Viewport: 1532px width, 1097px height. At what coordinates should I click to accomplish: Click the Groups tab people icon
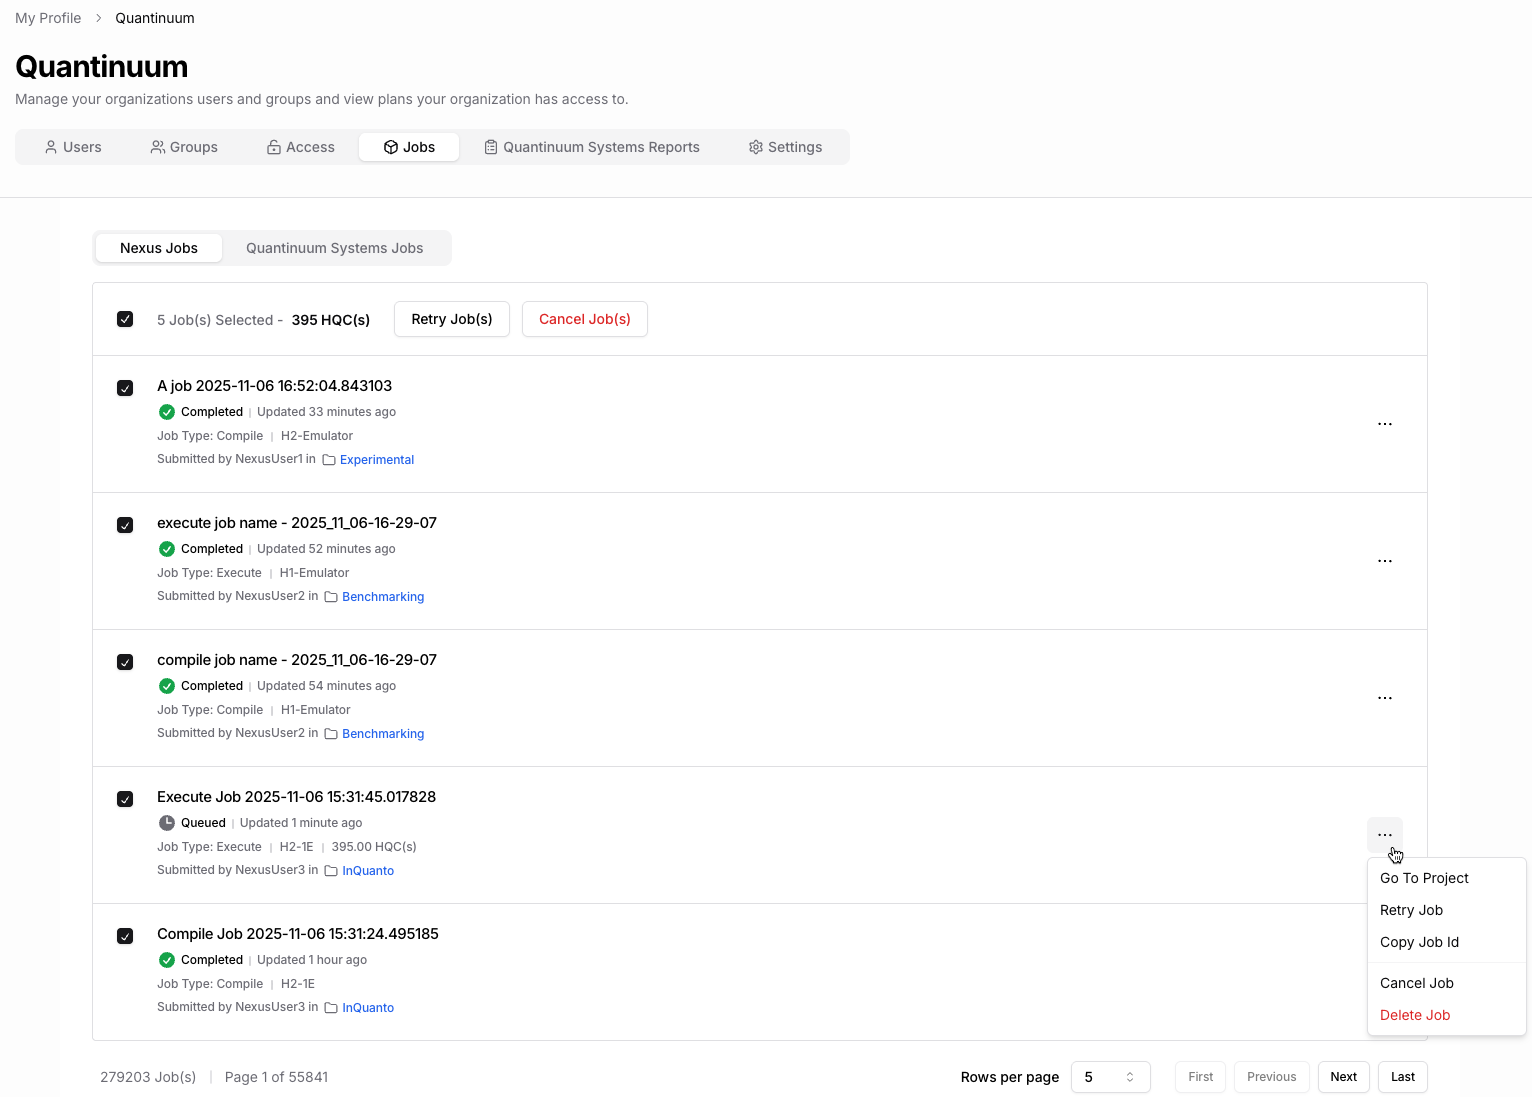[158, 147]
